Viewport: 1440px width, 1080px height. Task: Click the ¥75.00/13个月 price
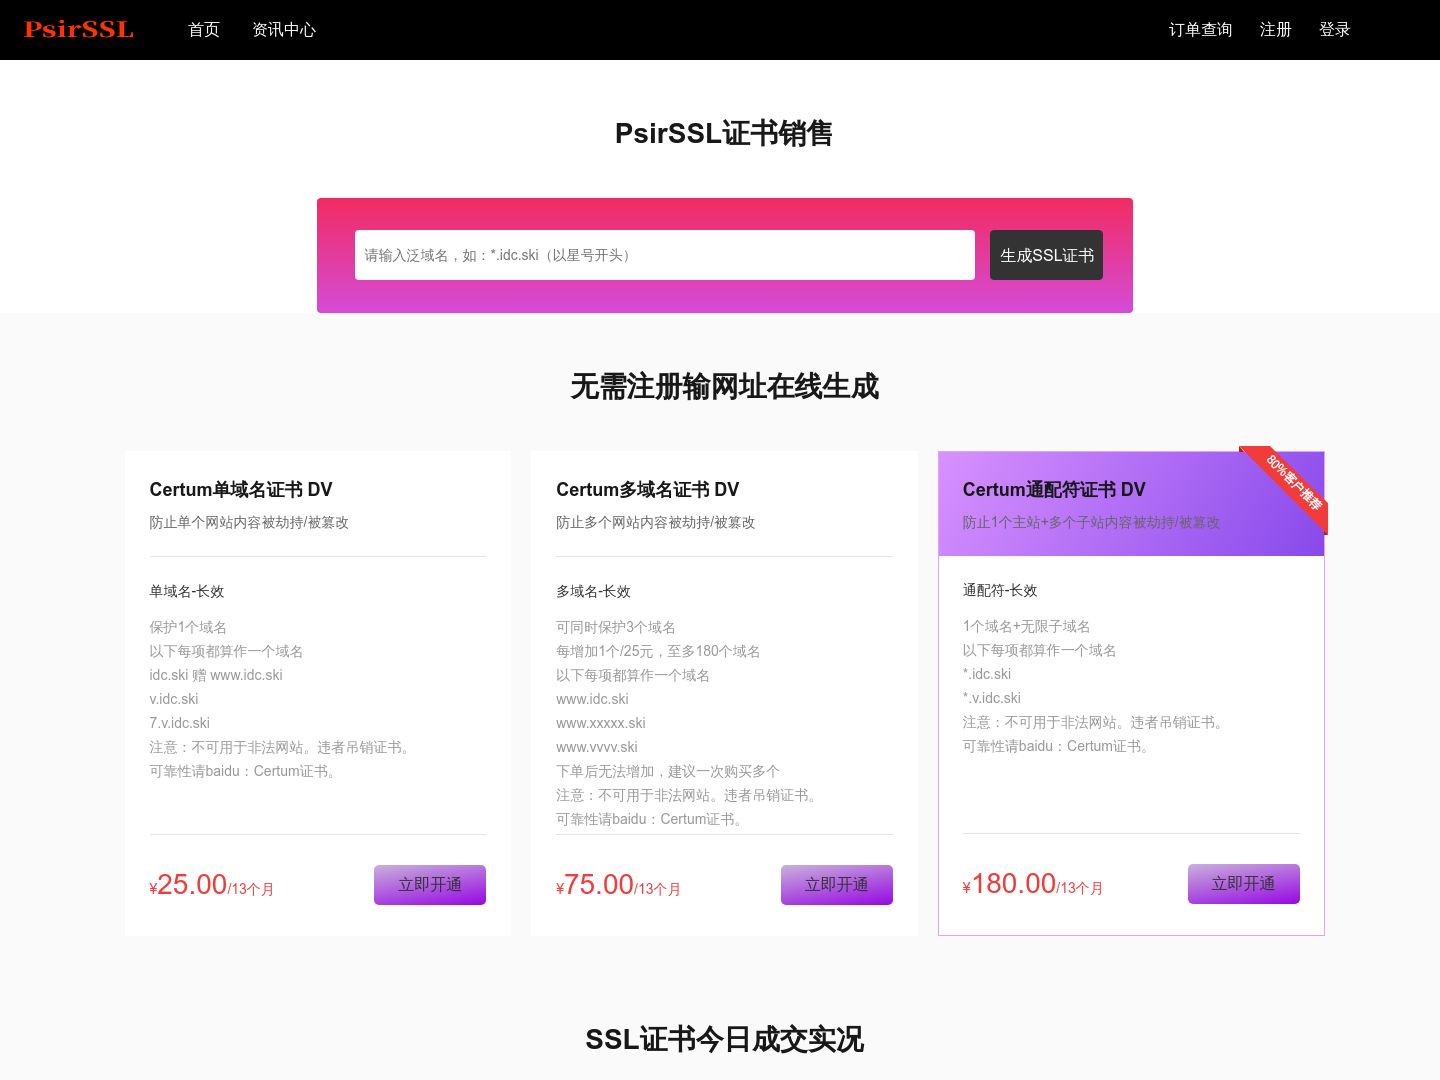point(619,885)
